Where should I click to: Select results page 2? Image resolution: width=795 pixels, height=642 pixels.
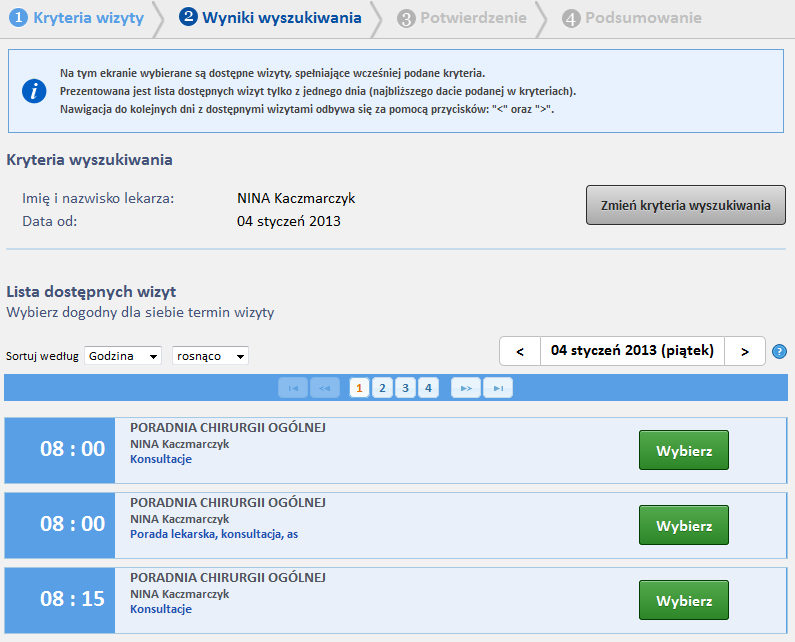point(382,388)
